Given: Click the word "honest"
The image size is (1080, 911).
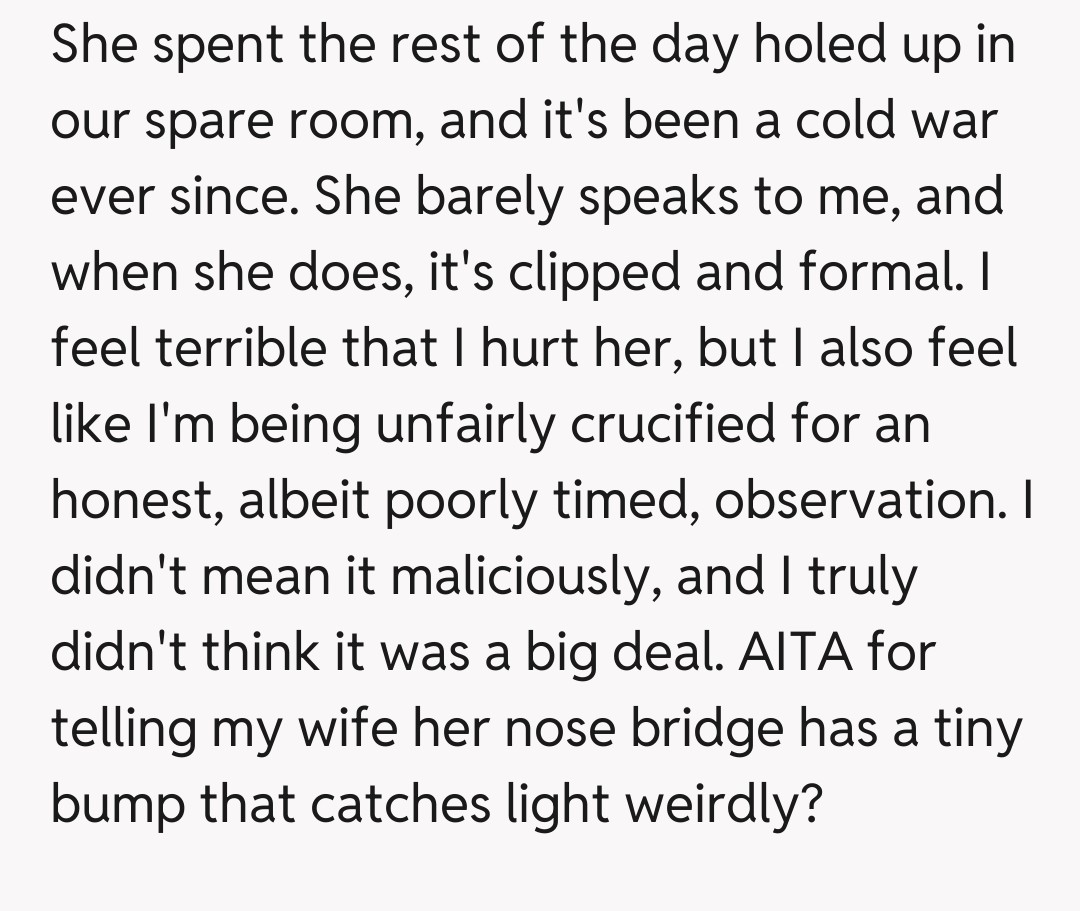Looking at the screenshot, I should point(134,500).
